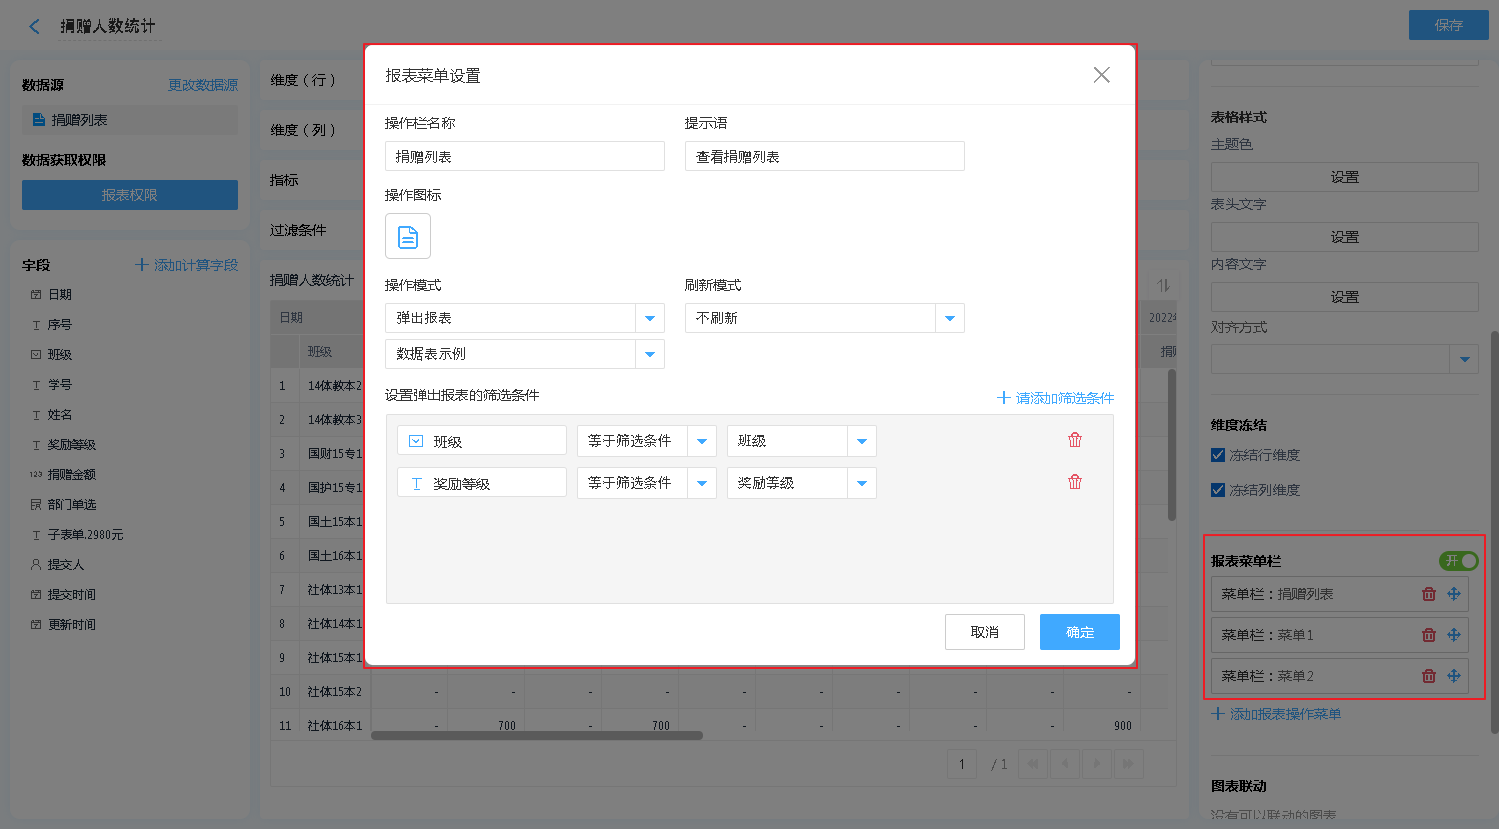The width and height of the screenshot is (1499, 829).
Task: Click the document operation icon in dialog
Action: pyautogui.click(x=408, y=236)
